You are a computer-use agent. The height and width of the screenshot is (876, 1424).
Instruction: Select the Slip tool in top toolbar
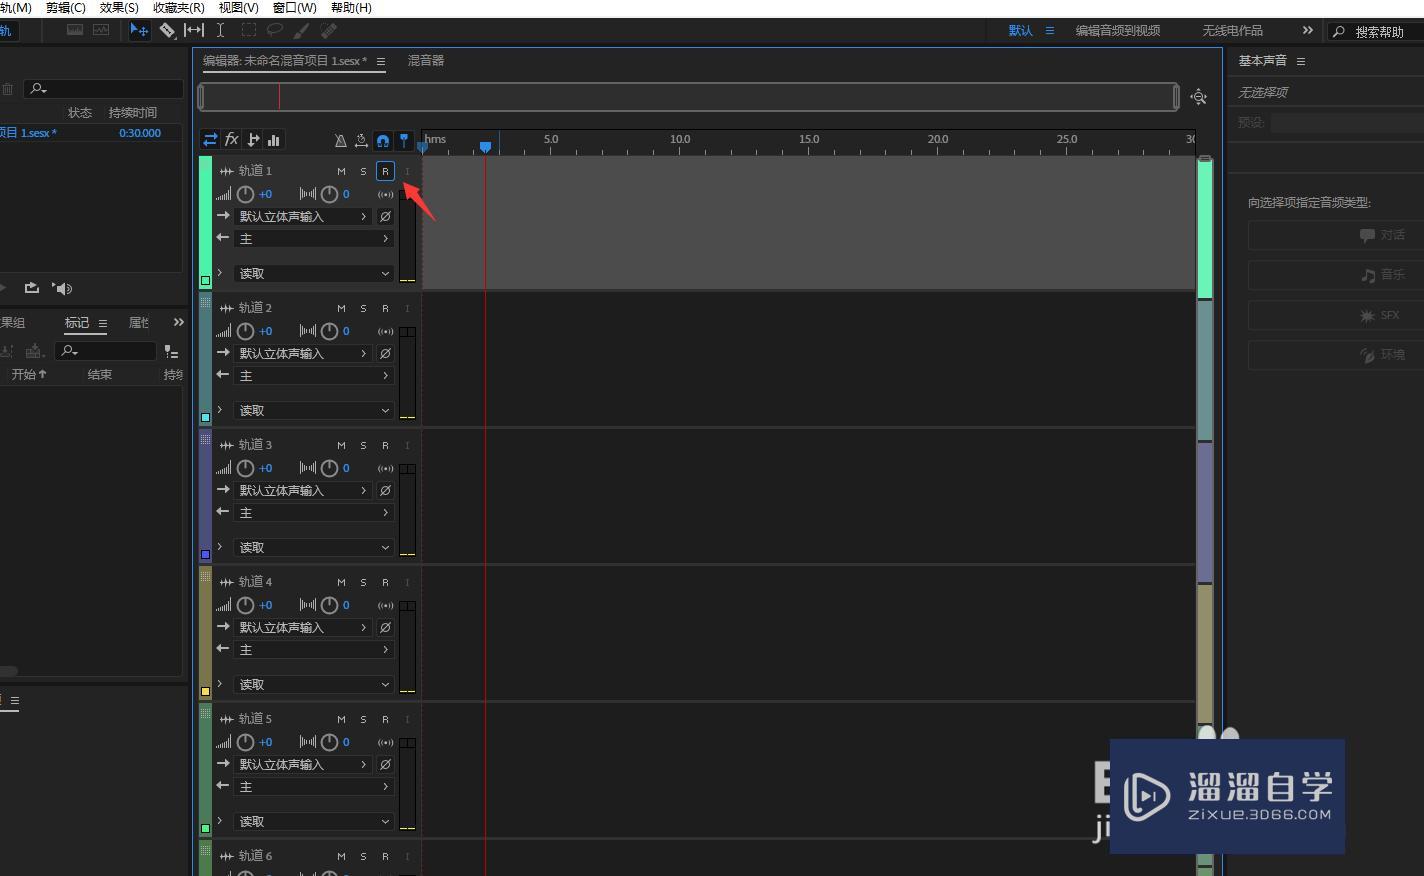click(194, 31)
